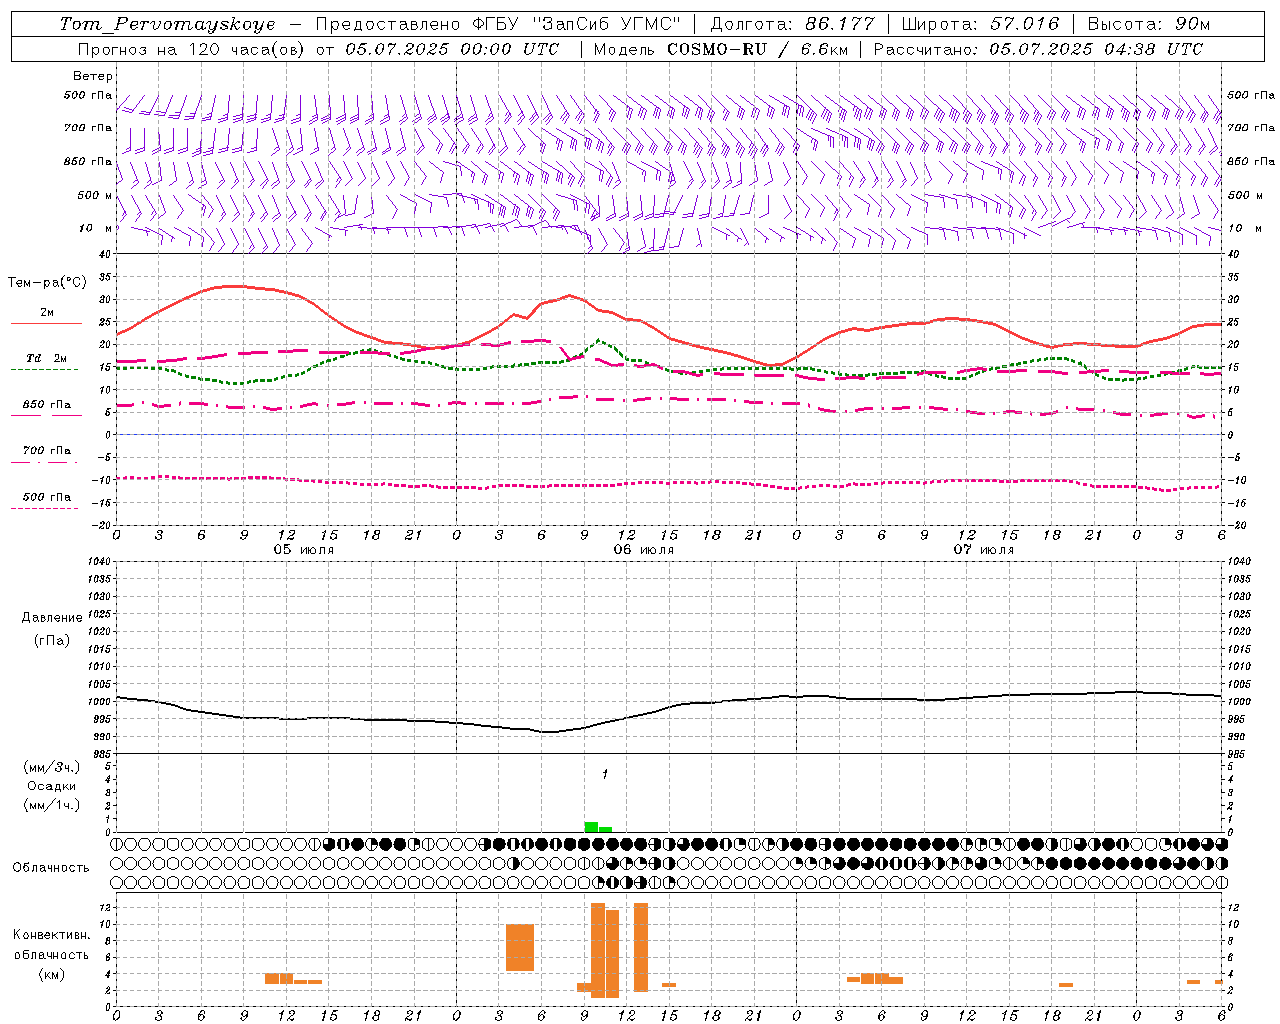Select the longitude value 86.177
The height and width of the screenshot is (1024, 1280).
[x=840, y=24]
